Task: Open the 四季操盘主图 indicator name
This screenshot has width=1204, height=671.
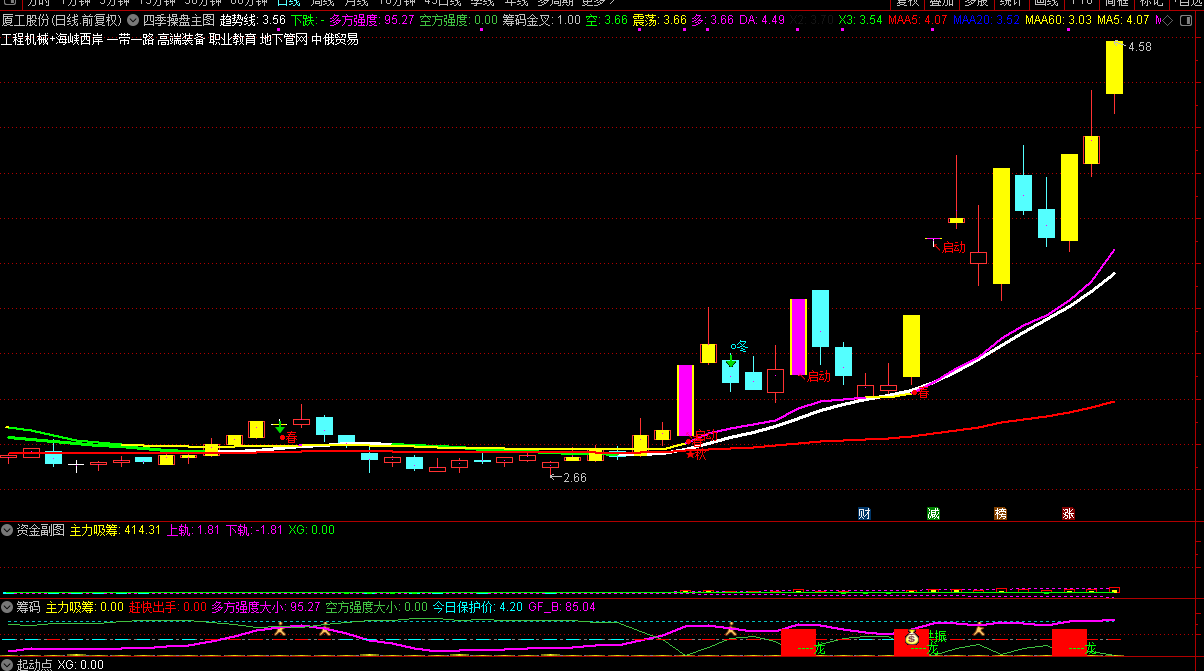Action: (178, 19)
